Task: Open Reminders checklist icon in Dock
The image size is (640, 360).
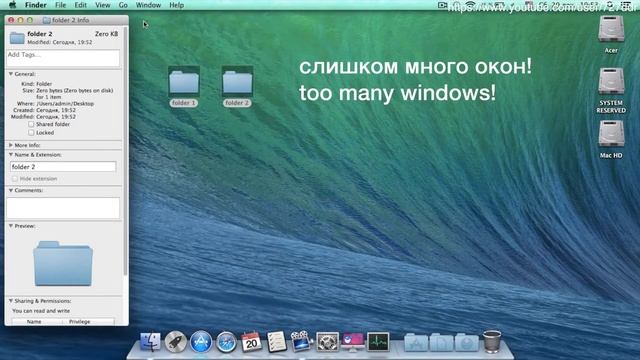Action: pos(276,342)
